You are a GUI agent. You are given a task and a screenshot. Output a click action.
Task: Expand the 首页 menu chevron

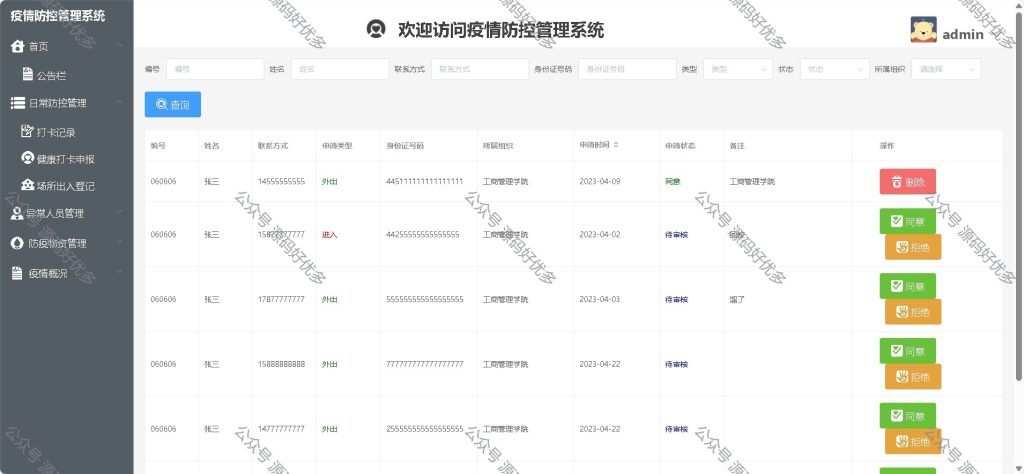pos(120,45)
